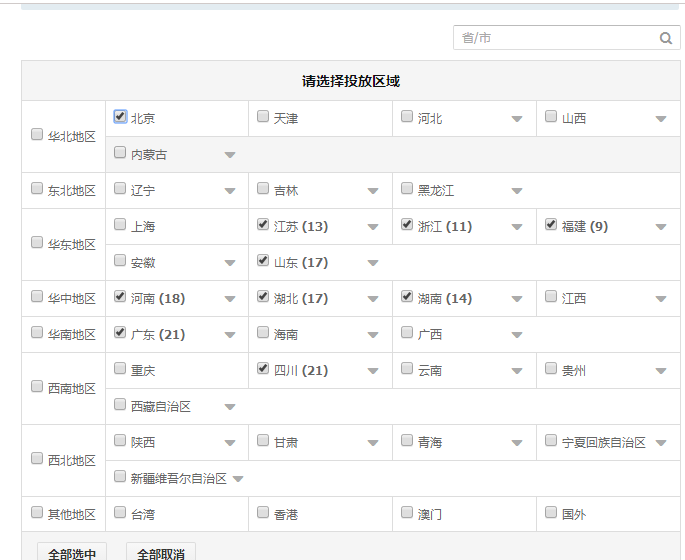
Task: Uncheck the 北京 checkbox
Action: coord(120,116)
